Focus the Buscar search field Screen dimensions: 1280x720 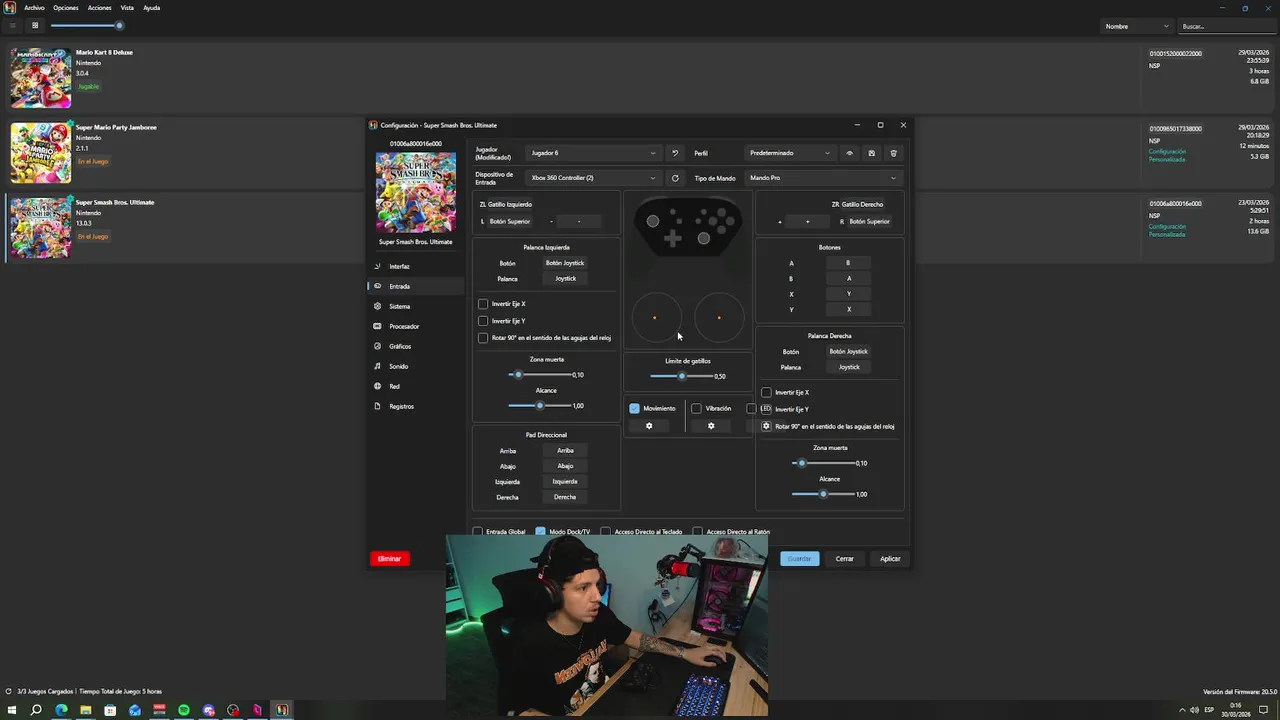(1226, 26)
